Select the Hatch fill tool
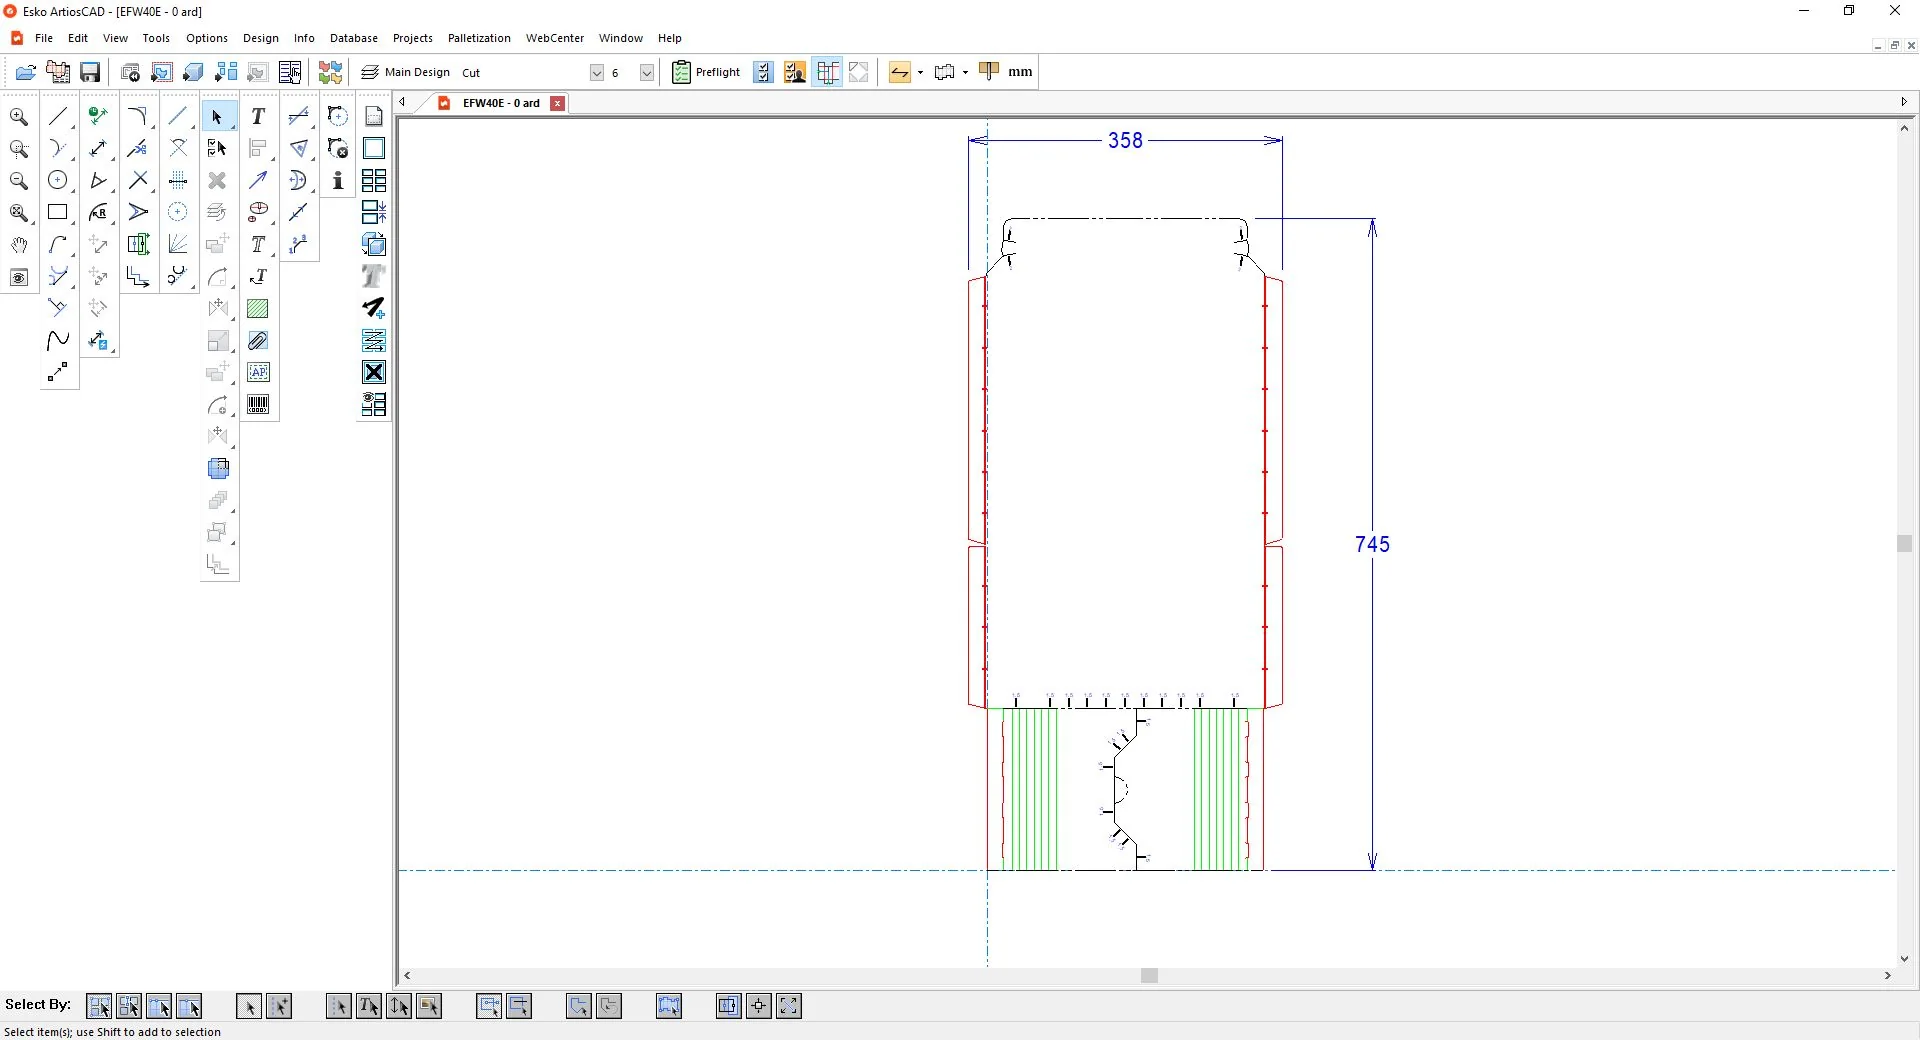This screenshot has width=1920, height=1040. coord(258,309)
